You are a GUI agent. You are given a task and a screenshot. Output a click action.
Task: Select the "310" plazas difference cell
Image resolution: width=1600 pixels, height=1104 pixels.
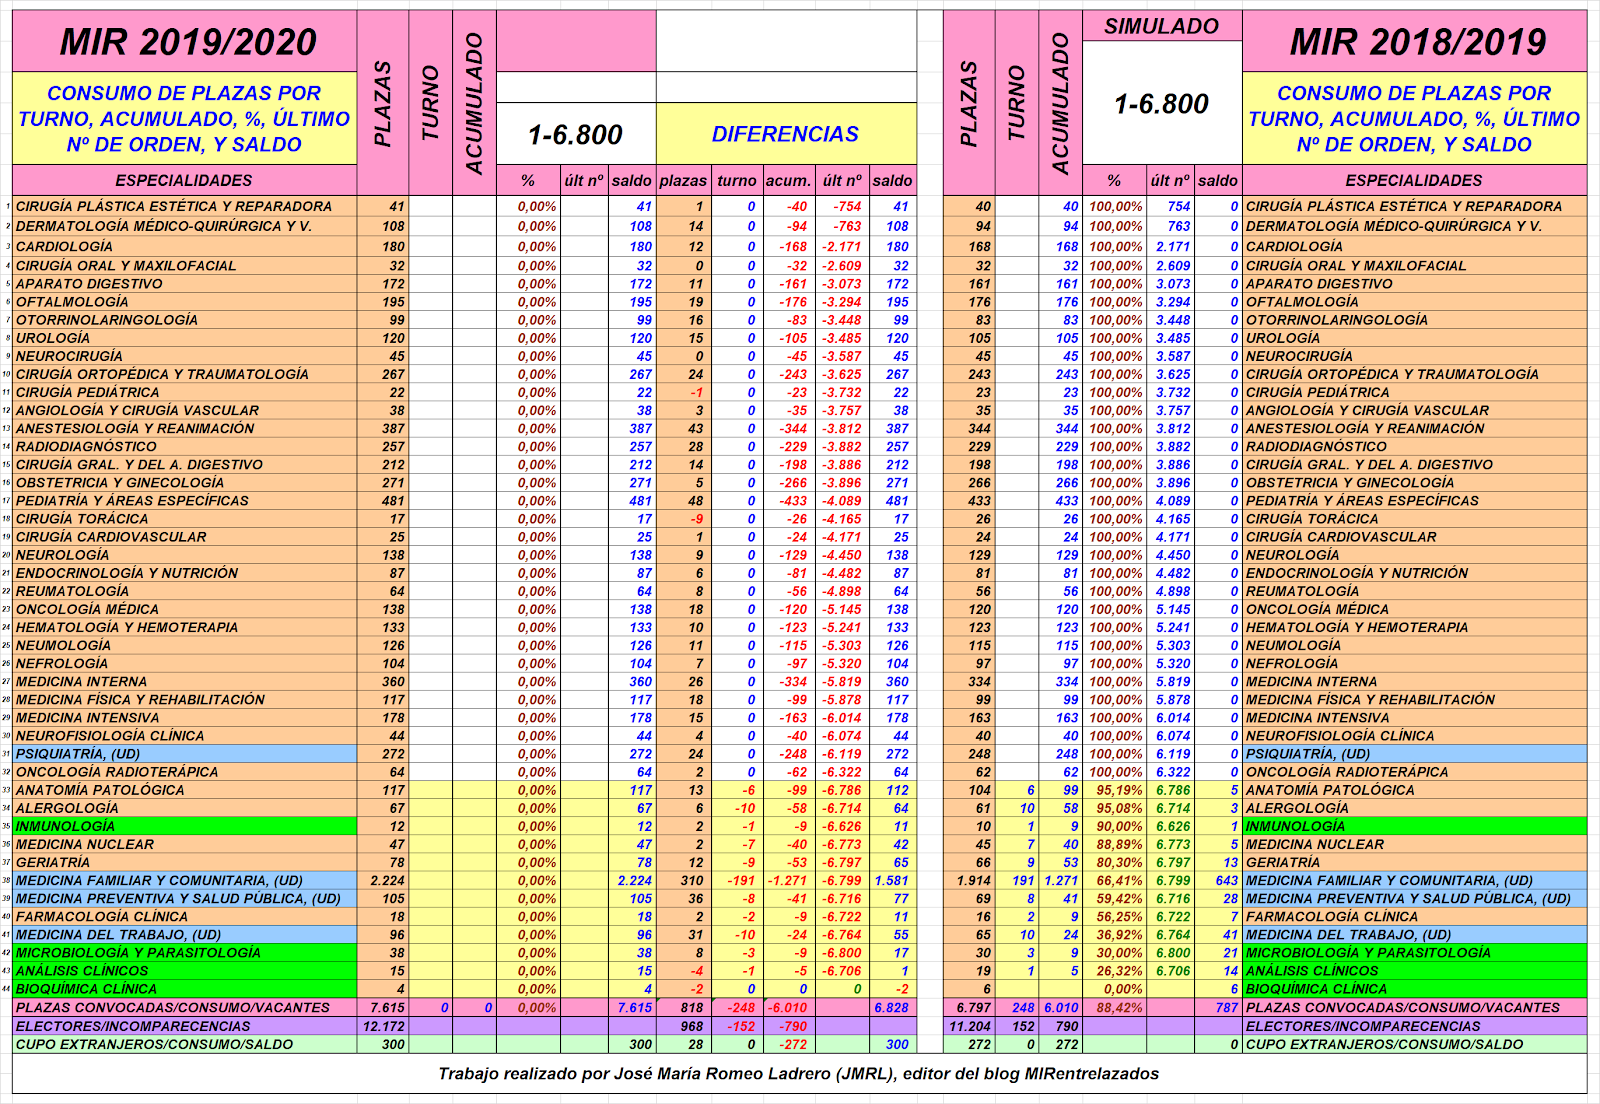683,881
